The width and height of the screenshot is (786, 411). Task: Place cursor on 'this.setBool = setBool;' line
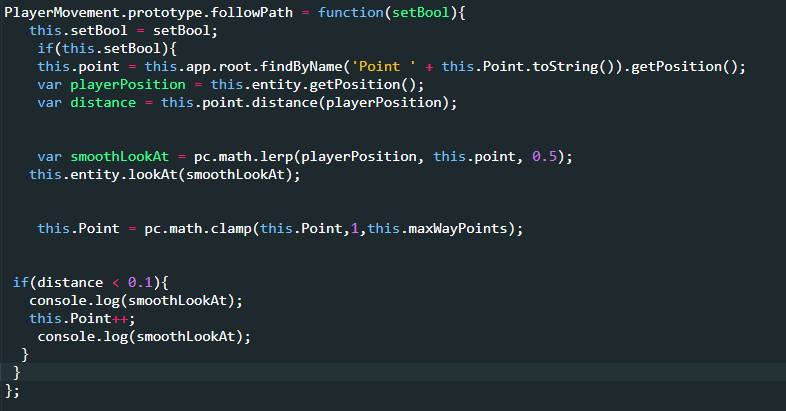[x=123, y=31]
